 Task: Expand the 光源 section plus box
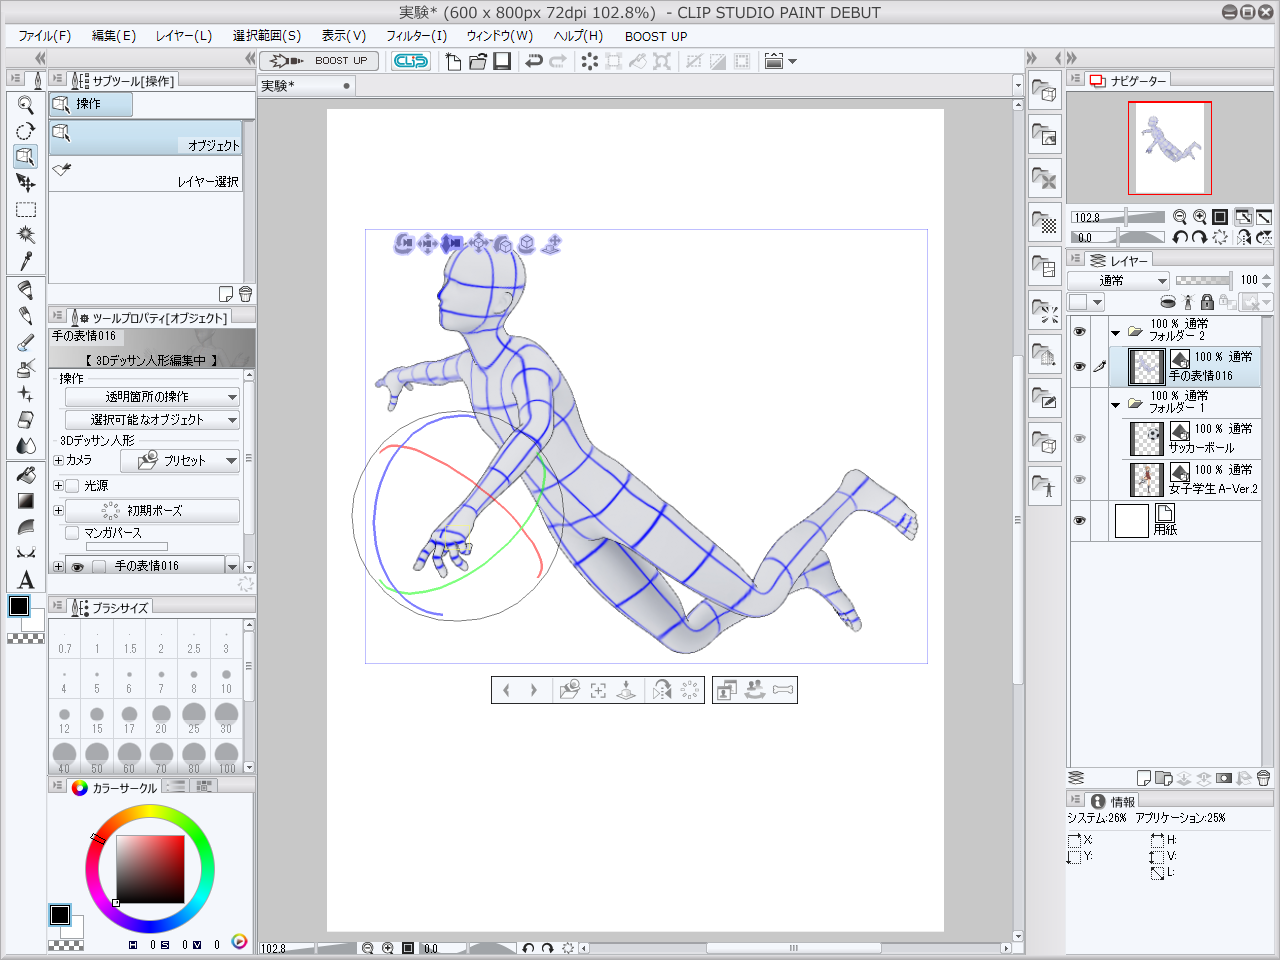click(x=58, y=486)
